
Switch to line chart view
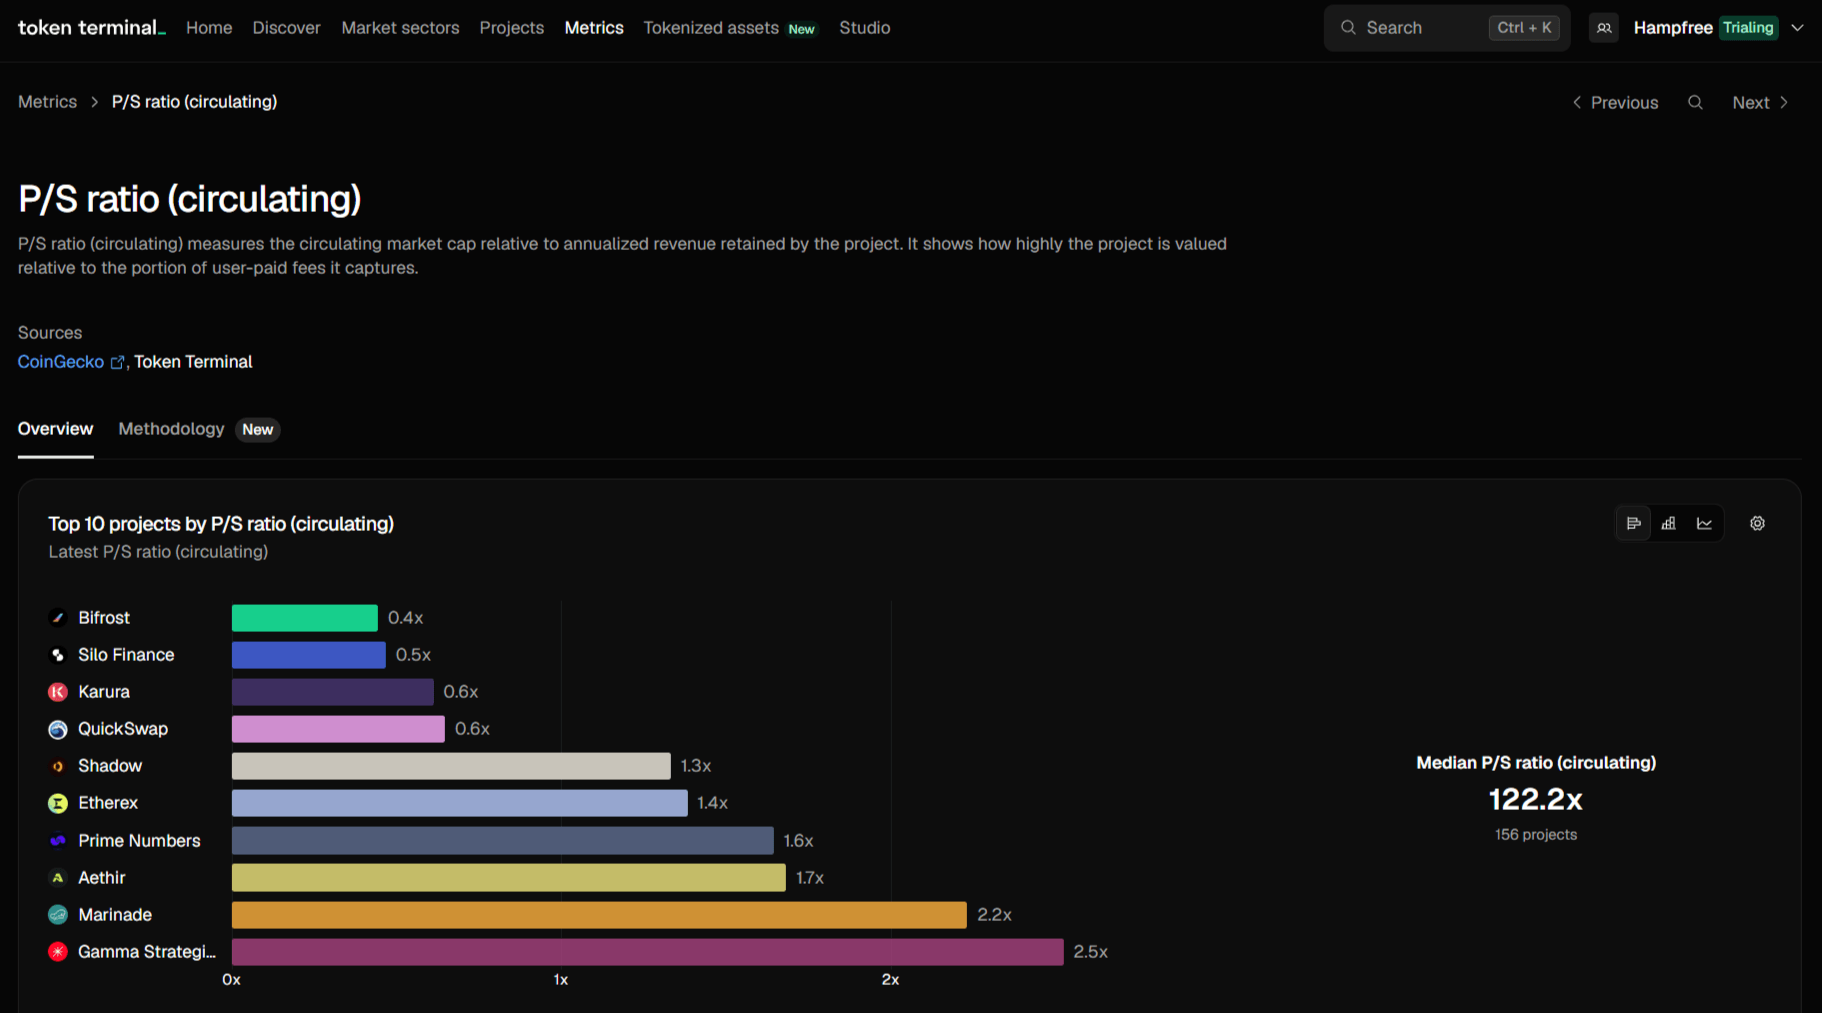point(1704,523)
